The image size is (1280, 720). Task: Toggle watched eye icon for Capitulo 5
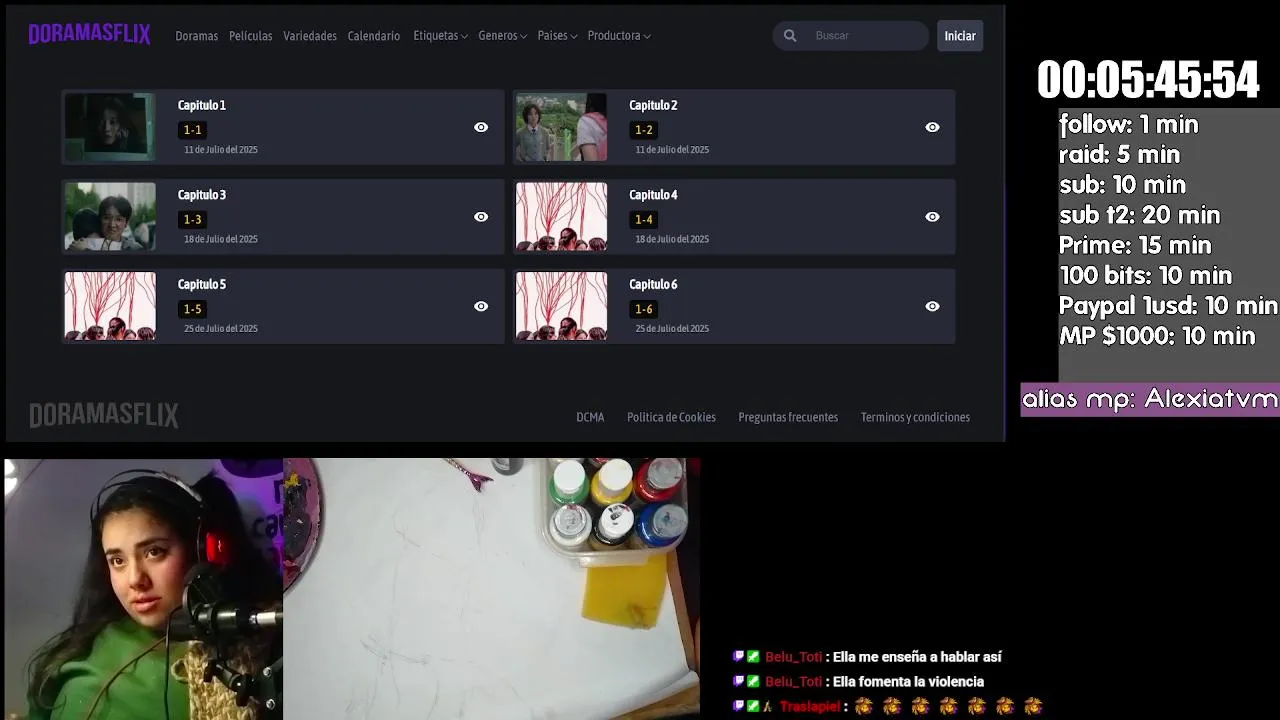[x=481, y=306]
